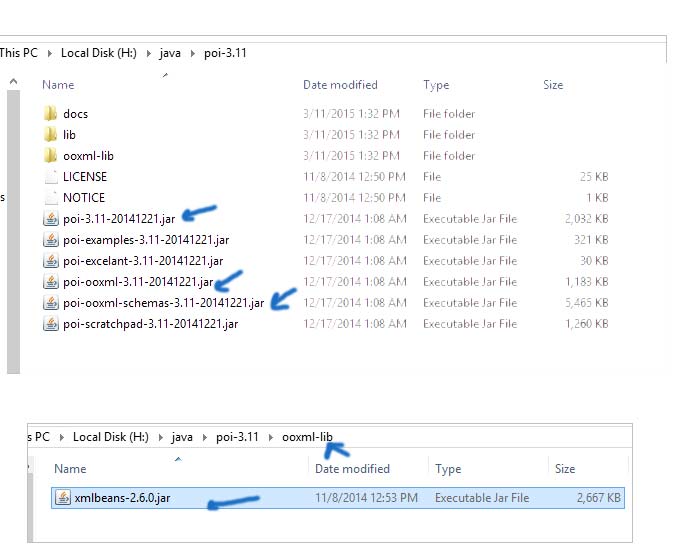
Task: Go to This PC in top address bar
Action: pos(19,53)
